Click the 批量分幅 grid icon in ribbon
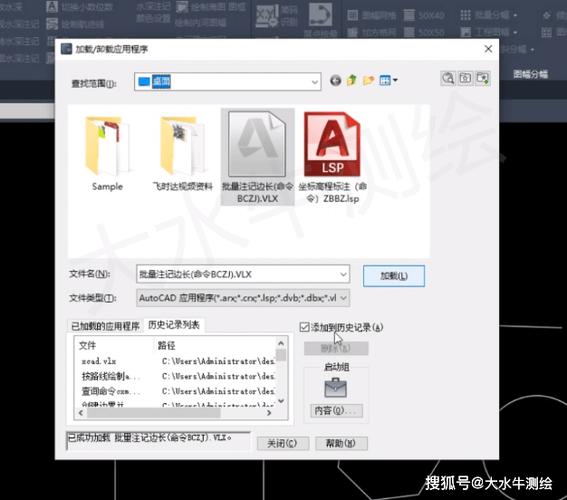This screenshot has height=500, width=567. coord(466,15)
